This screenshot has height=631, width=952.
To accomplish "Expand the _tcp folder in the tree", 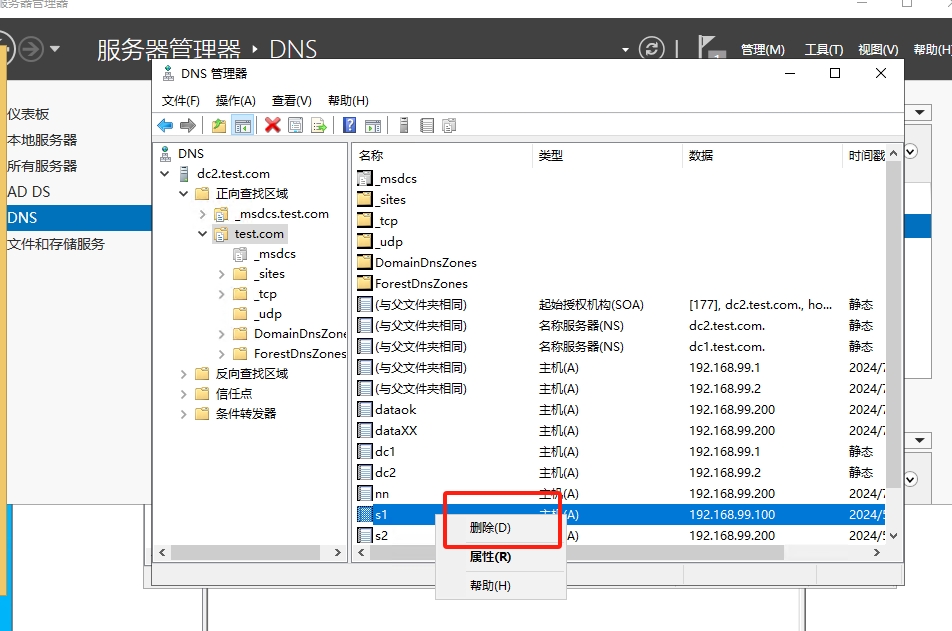I will click(x=222, y=294).
